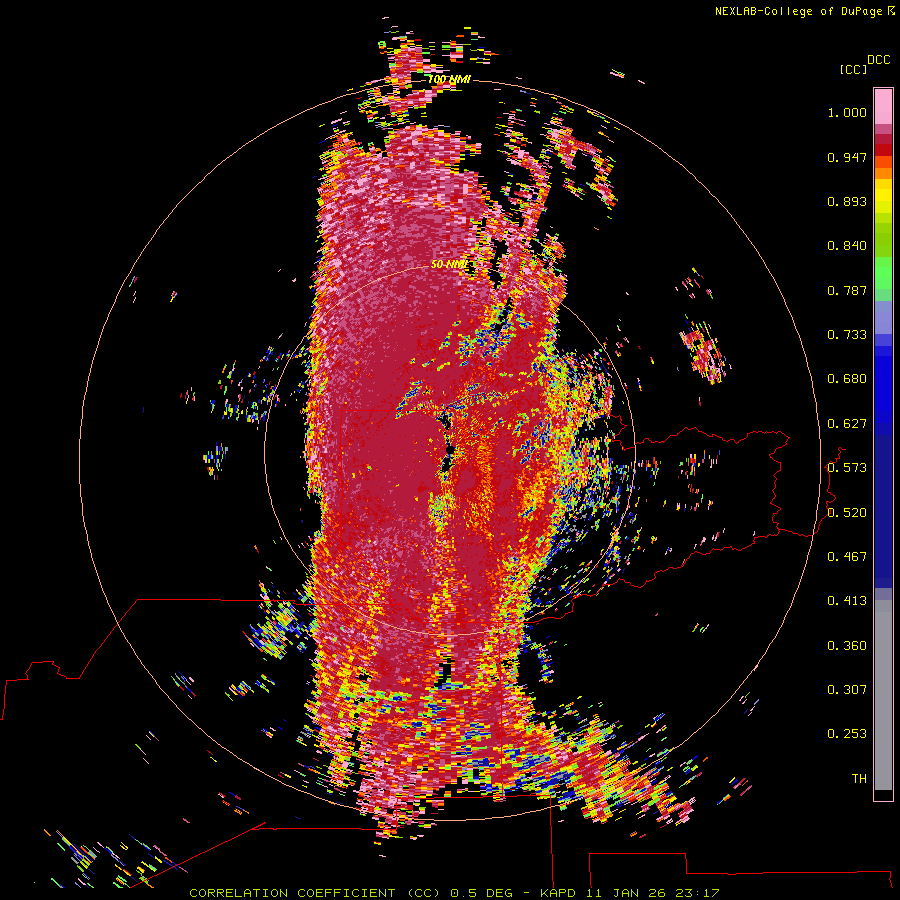Click the 0.520 scale value
Viewport: 900px width, 900px height.
point(847,513)
